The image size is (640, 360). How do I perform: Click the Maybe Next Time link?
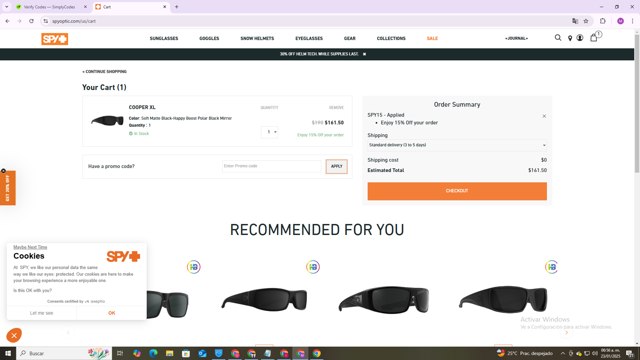[30, 247]
